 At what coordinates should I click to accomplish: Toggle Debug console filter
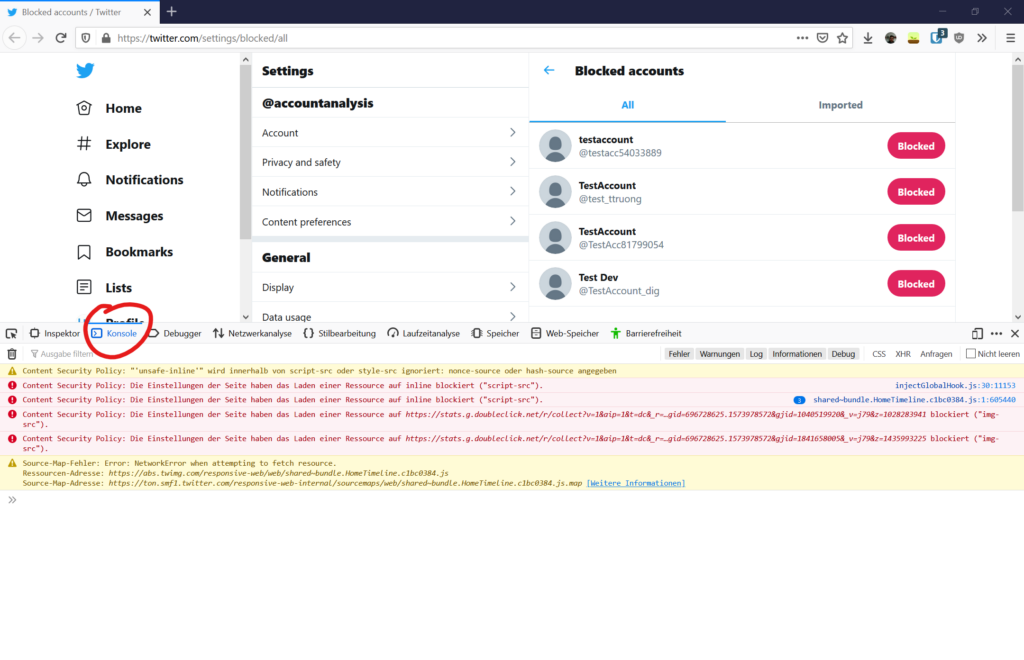[x=843, y=354]
